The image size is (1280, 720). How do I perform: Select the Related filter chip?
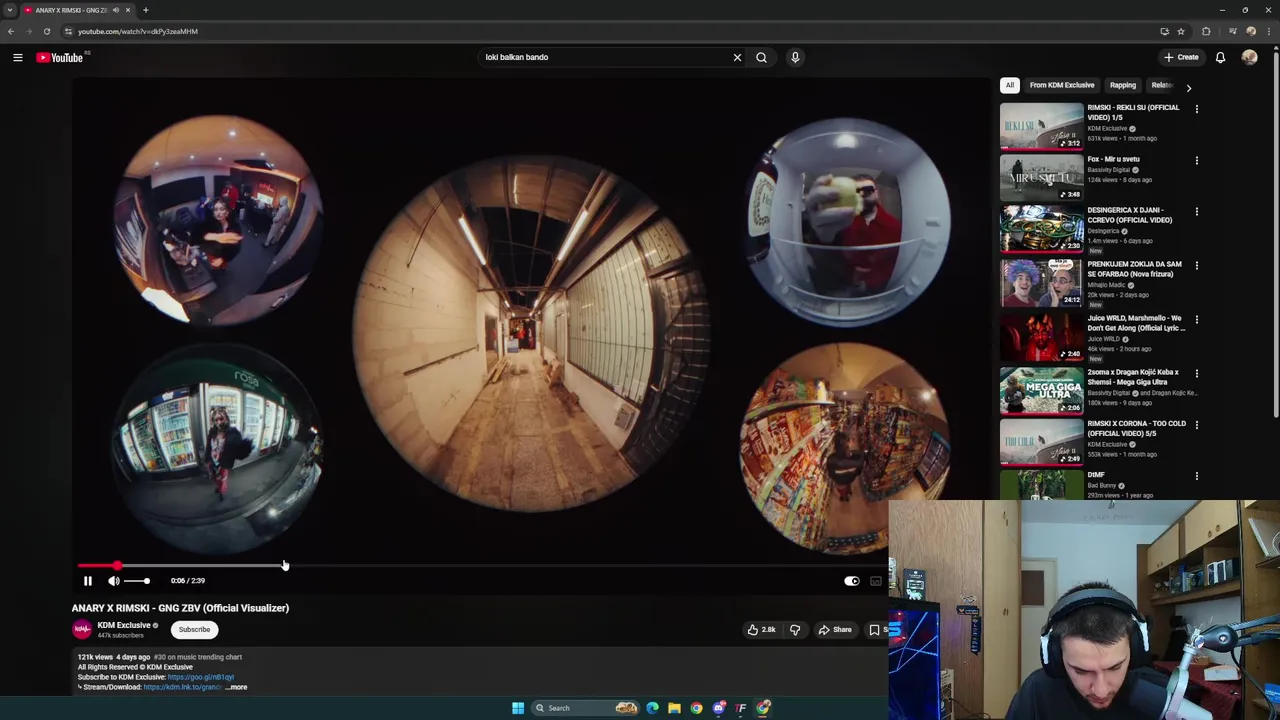click(x=1161, y=86)
